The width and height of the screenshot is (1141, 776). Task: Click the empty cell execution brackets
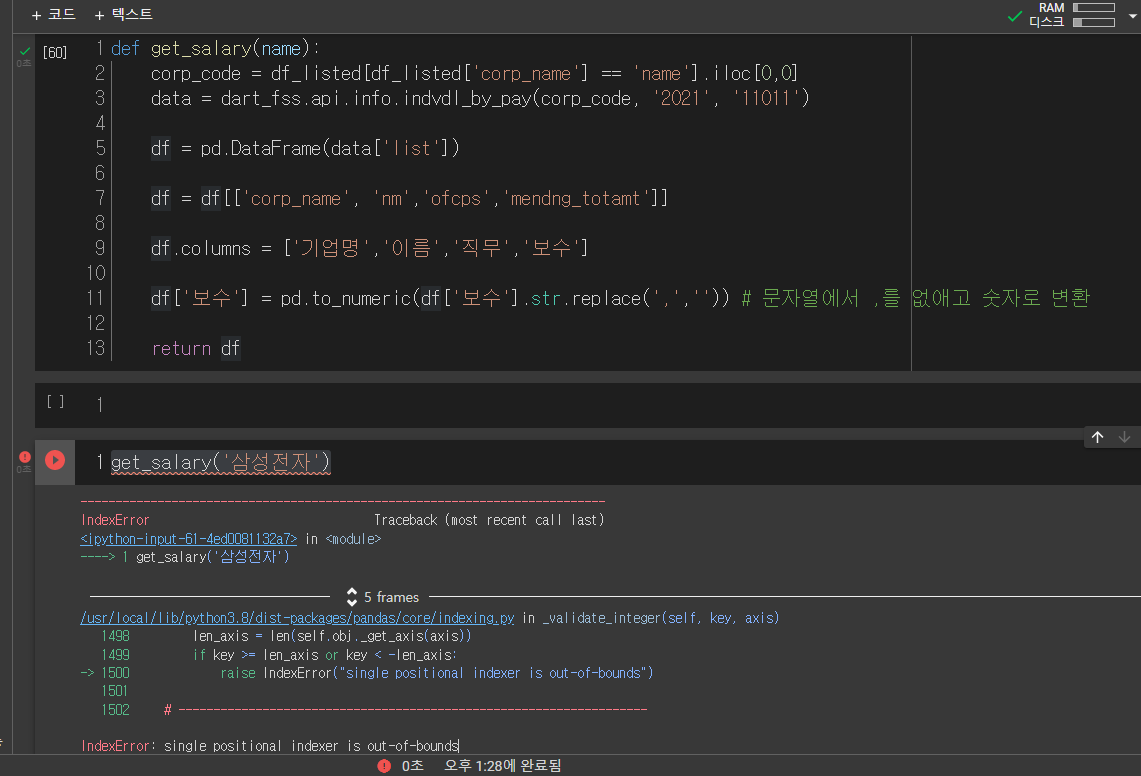coord(55,401)
